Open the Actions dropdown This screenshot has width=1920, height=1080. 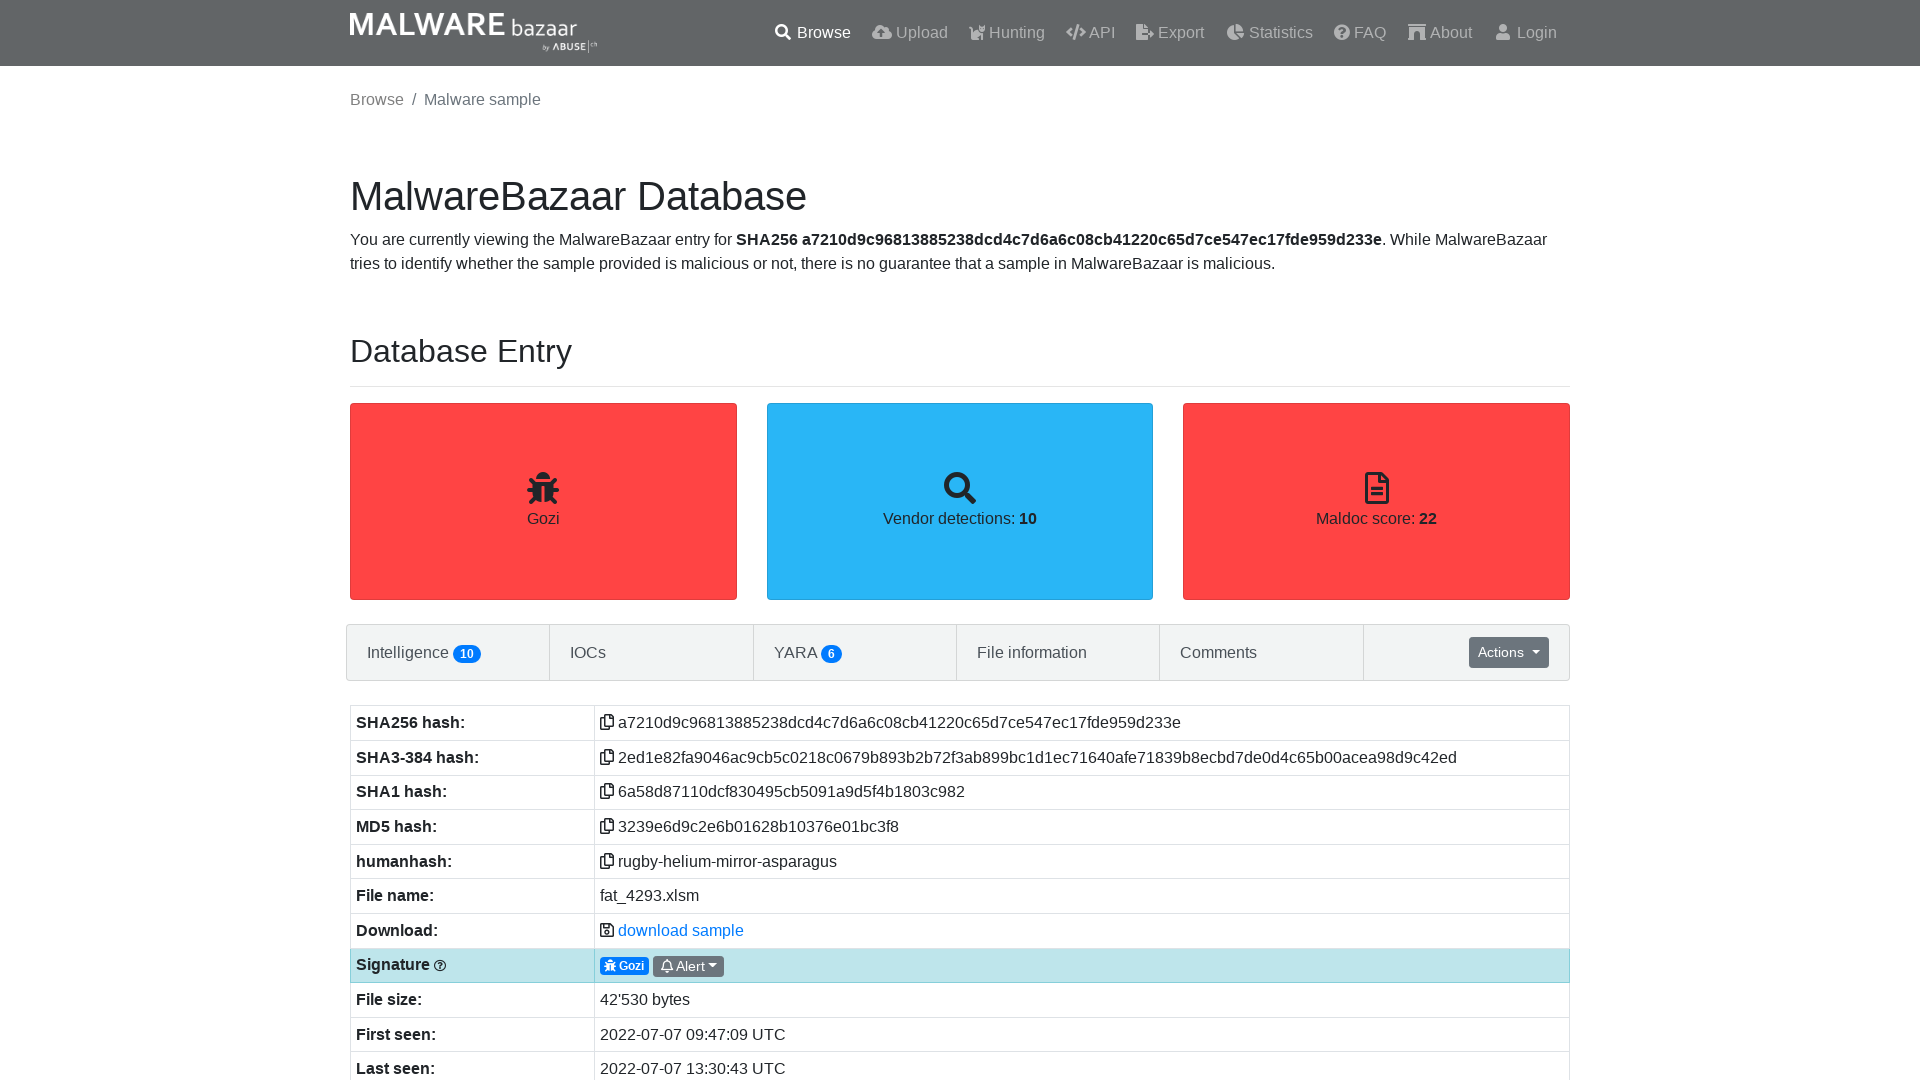[x=1508, y=652]
